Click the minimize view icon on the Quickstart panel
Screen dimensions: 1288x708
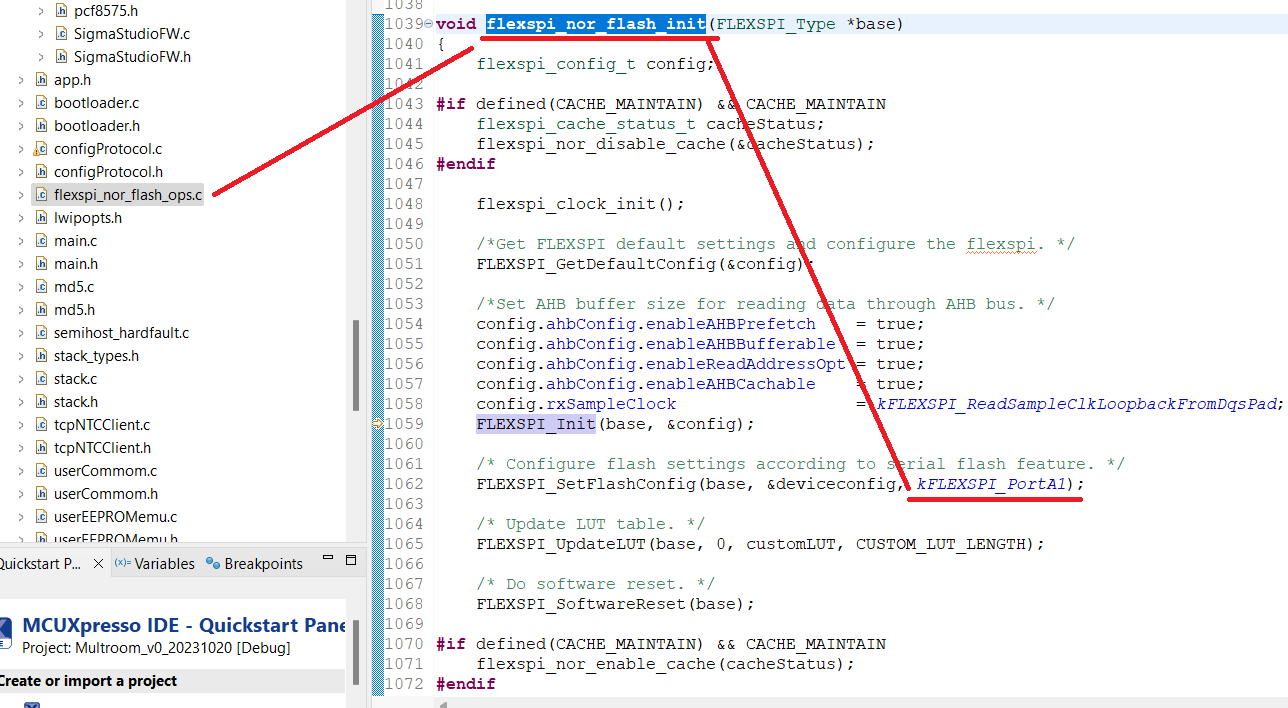coord(327,559)
